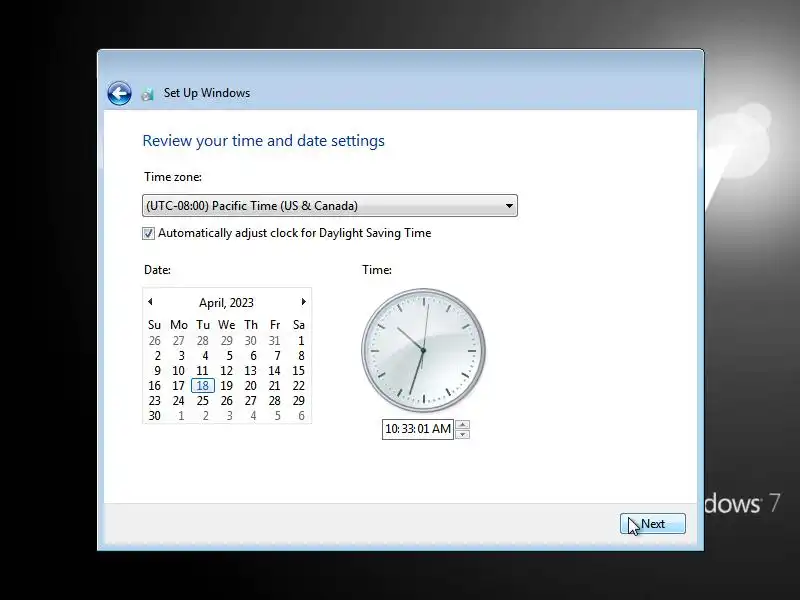The width and height of the screenshot is (800, 600).
Task: Increase time with the up spinner arrow
Action: (x=462, y=424)
